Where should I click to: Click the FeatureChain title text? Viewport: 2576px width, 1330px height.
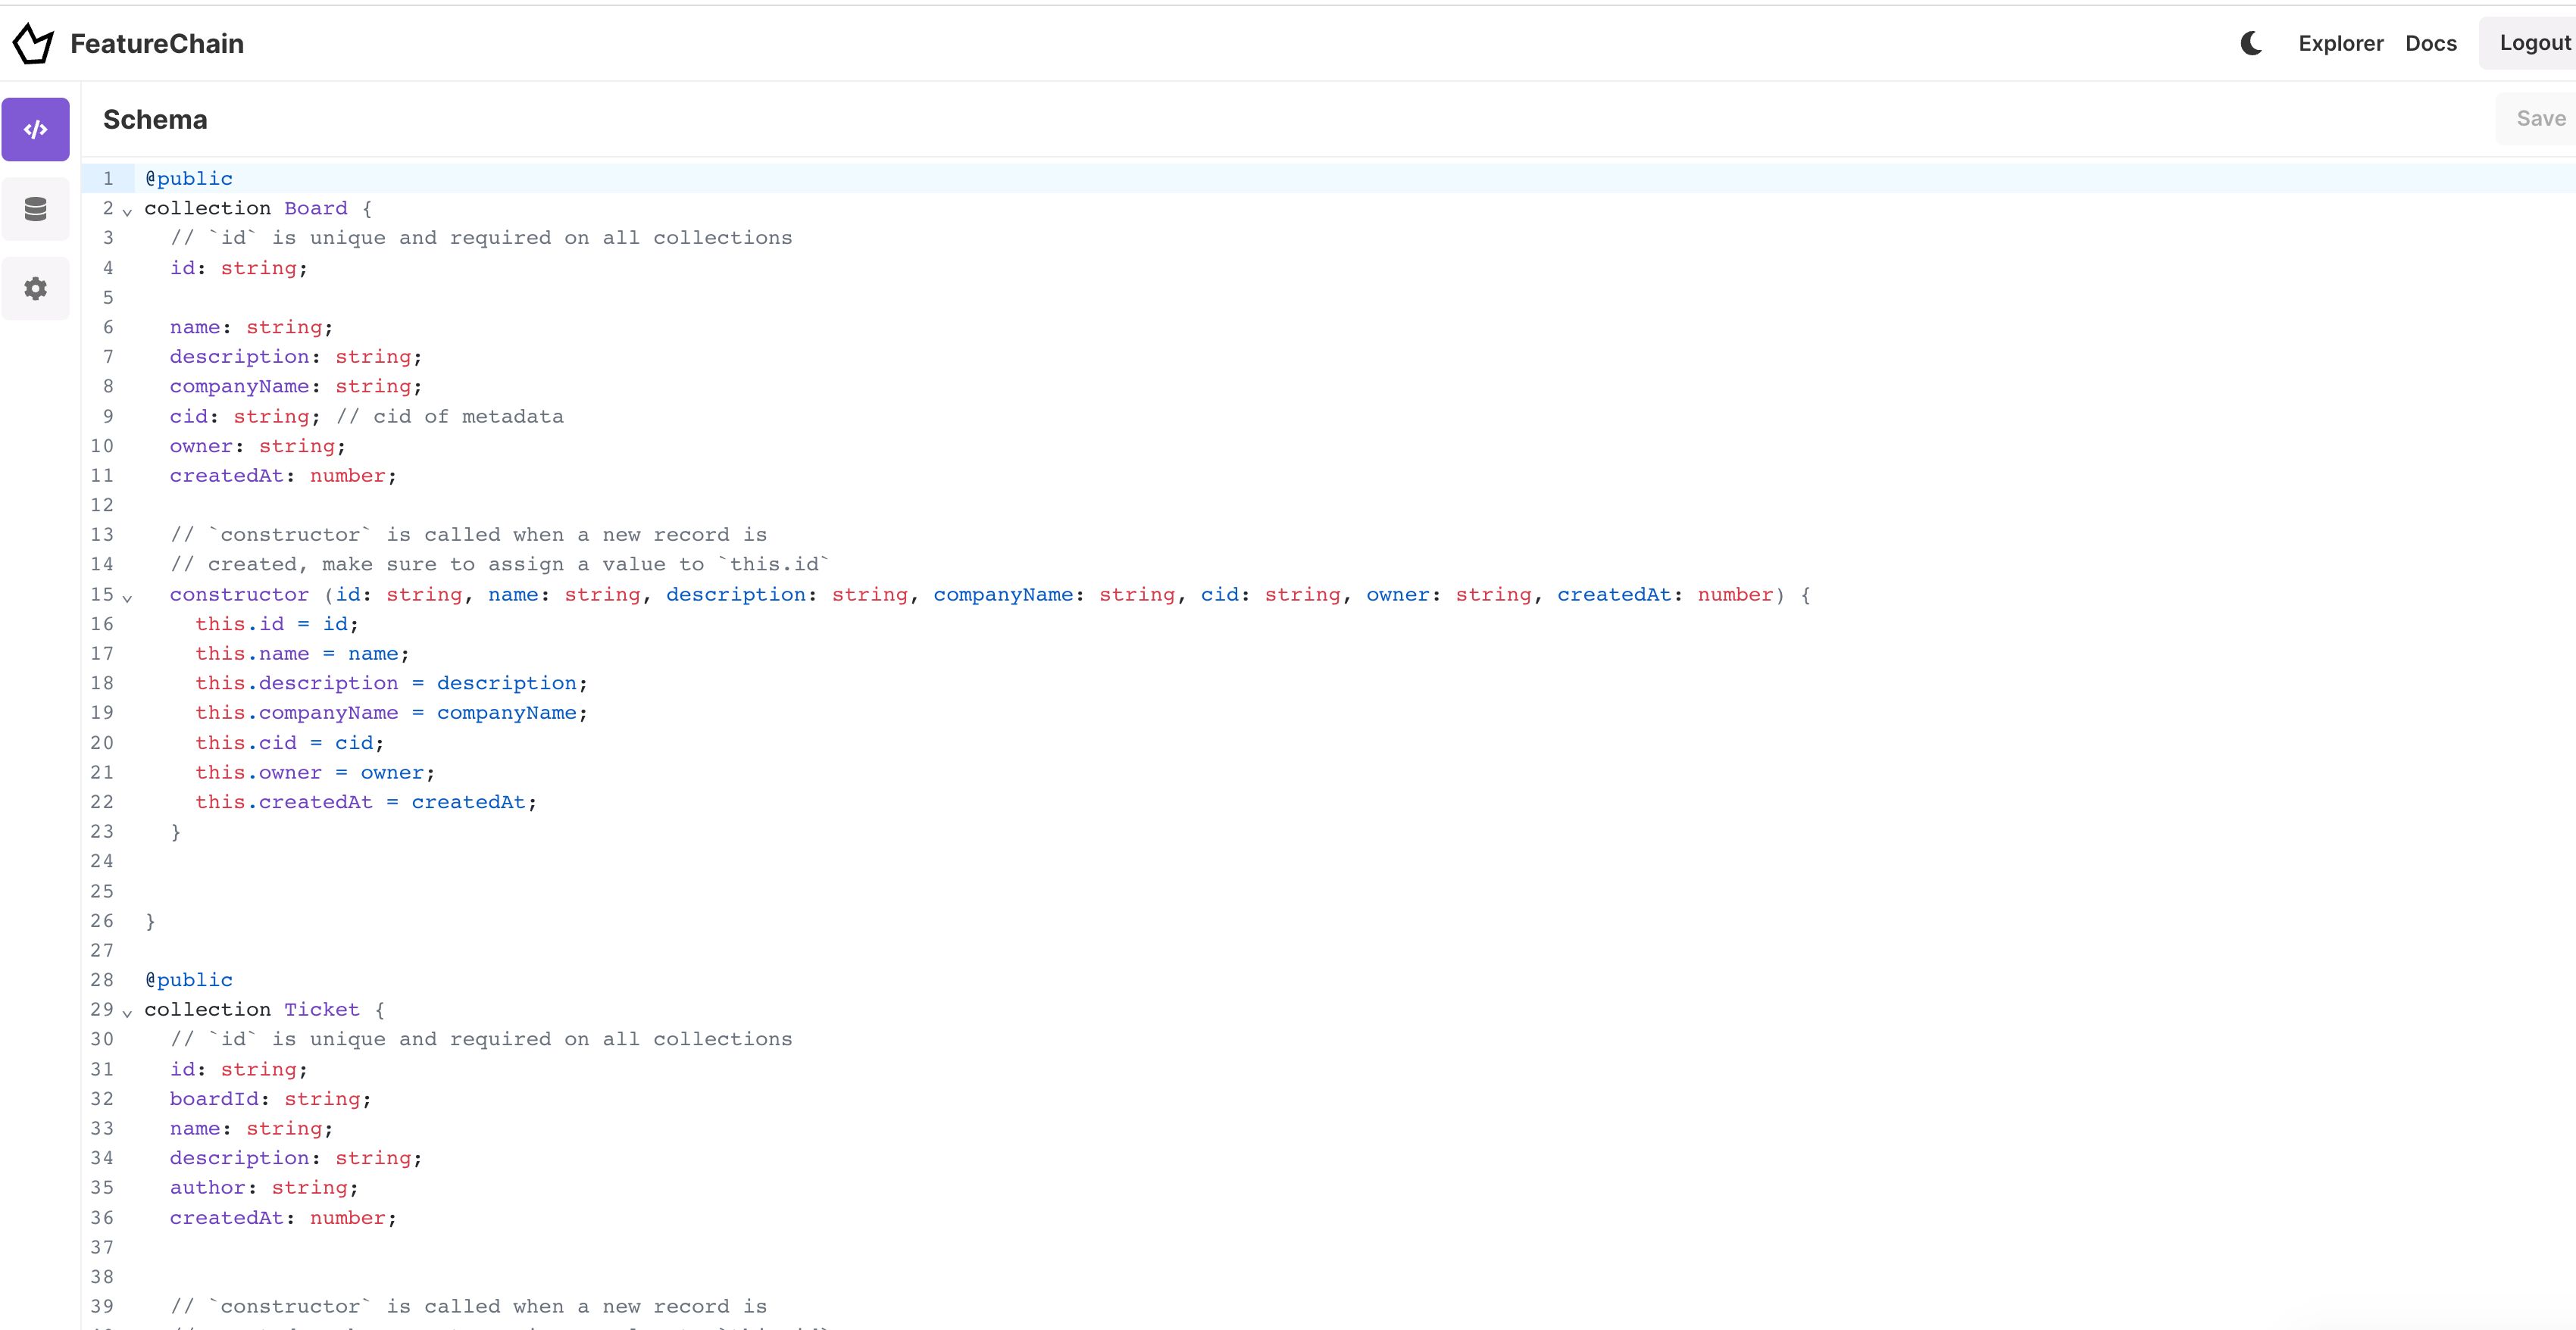coord(157,44)
